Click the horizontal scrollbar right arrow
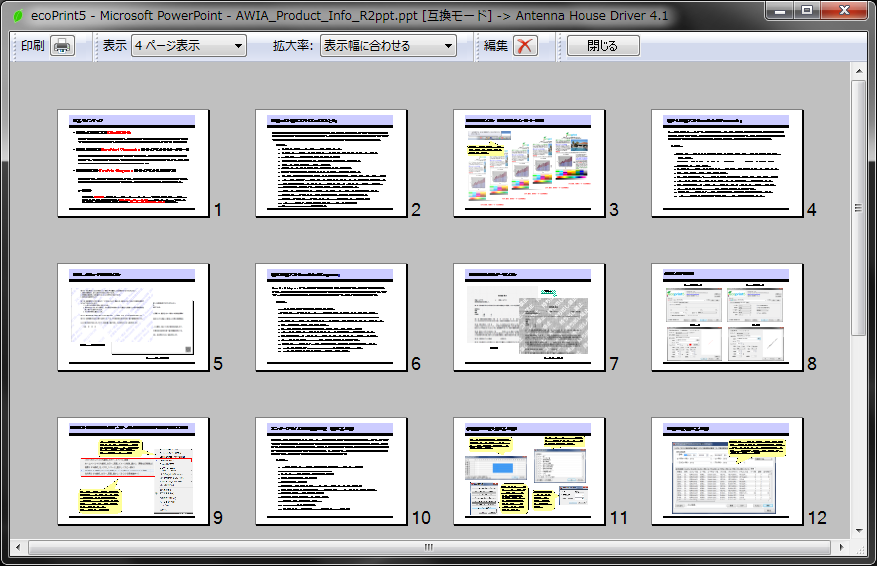877x566 pixels. pos(842,547)
